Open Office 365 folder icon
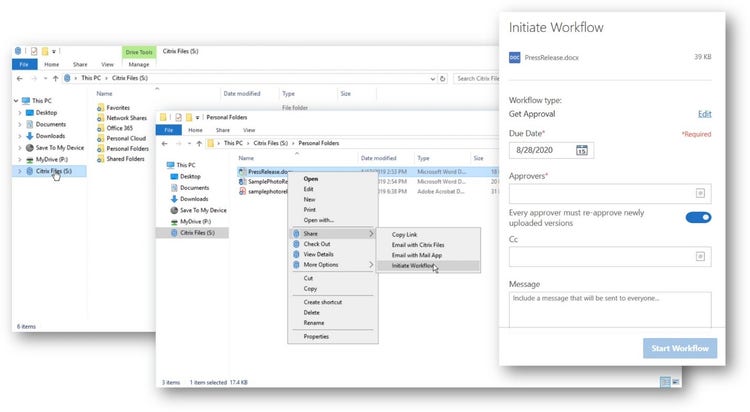This screenshot has width=750, height=412. (100, 128)
